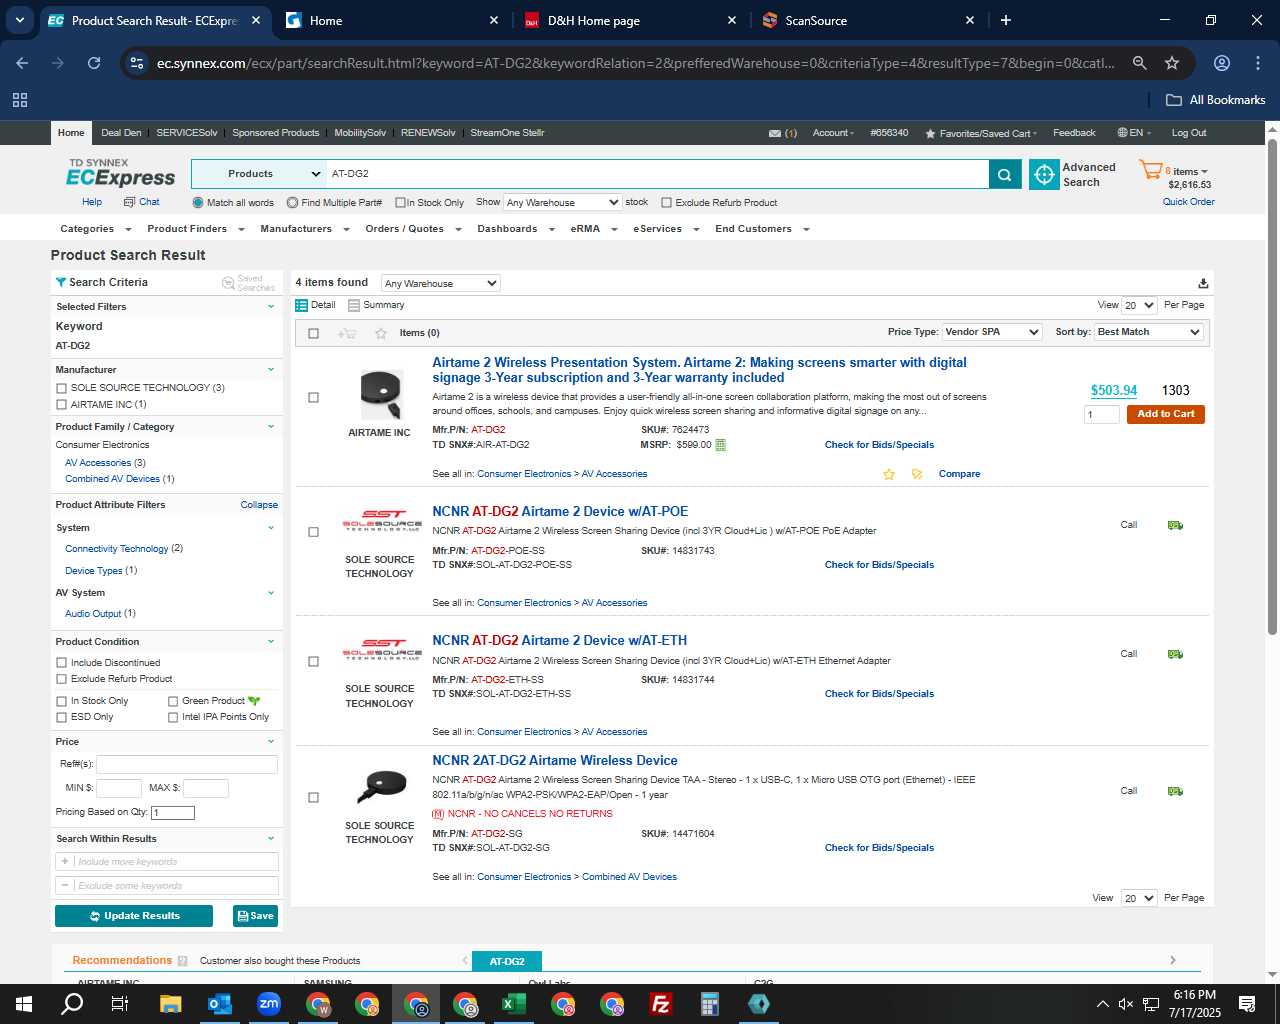The image size is (1280, 1024).
Task: Collapse Product Condition section
Action: coord(271,642)
